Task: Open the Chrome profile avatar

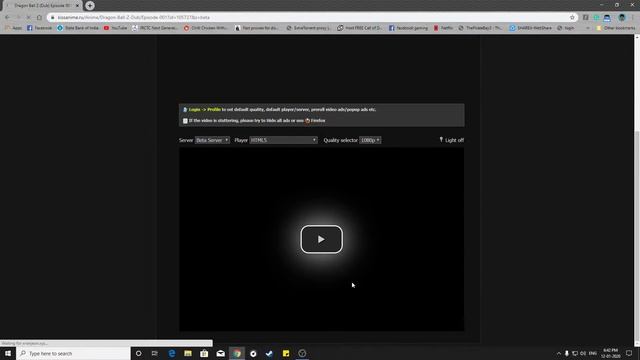Action: coord(622,17)
